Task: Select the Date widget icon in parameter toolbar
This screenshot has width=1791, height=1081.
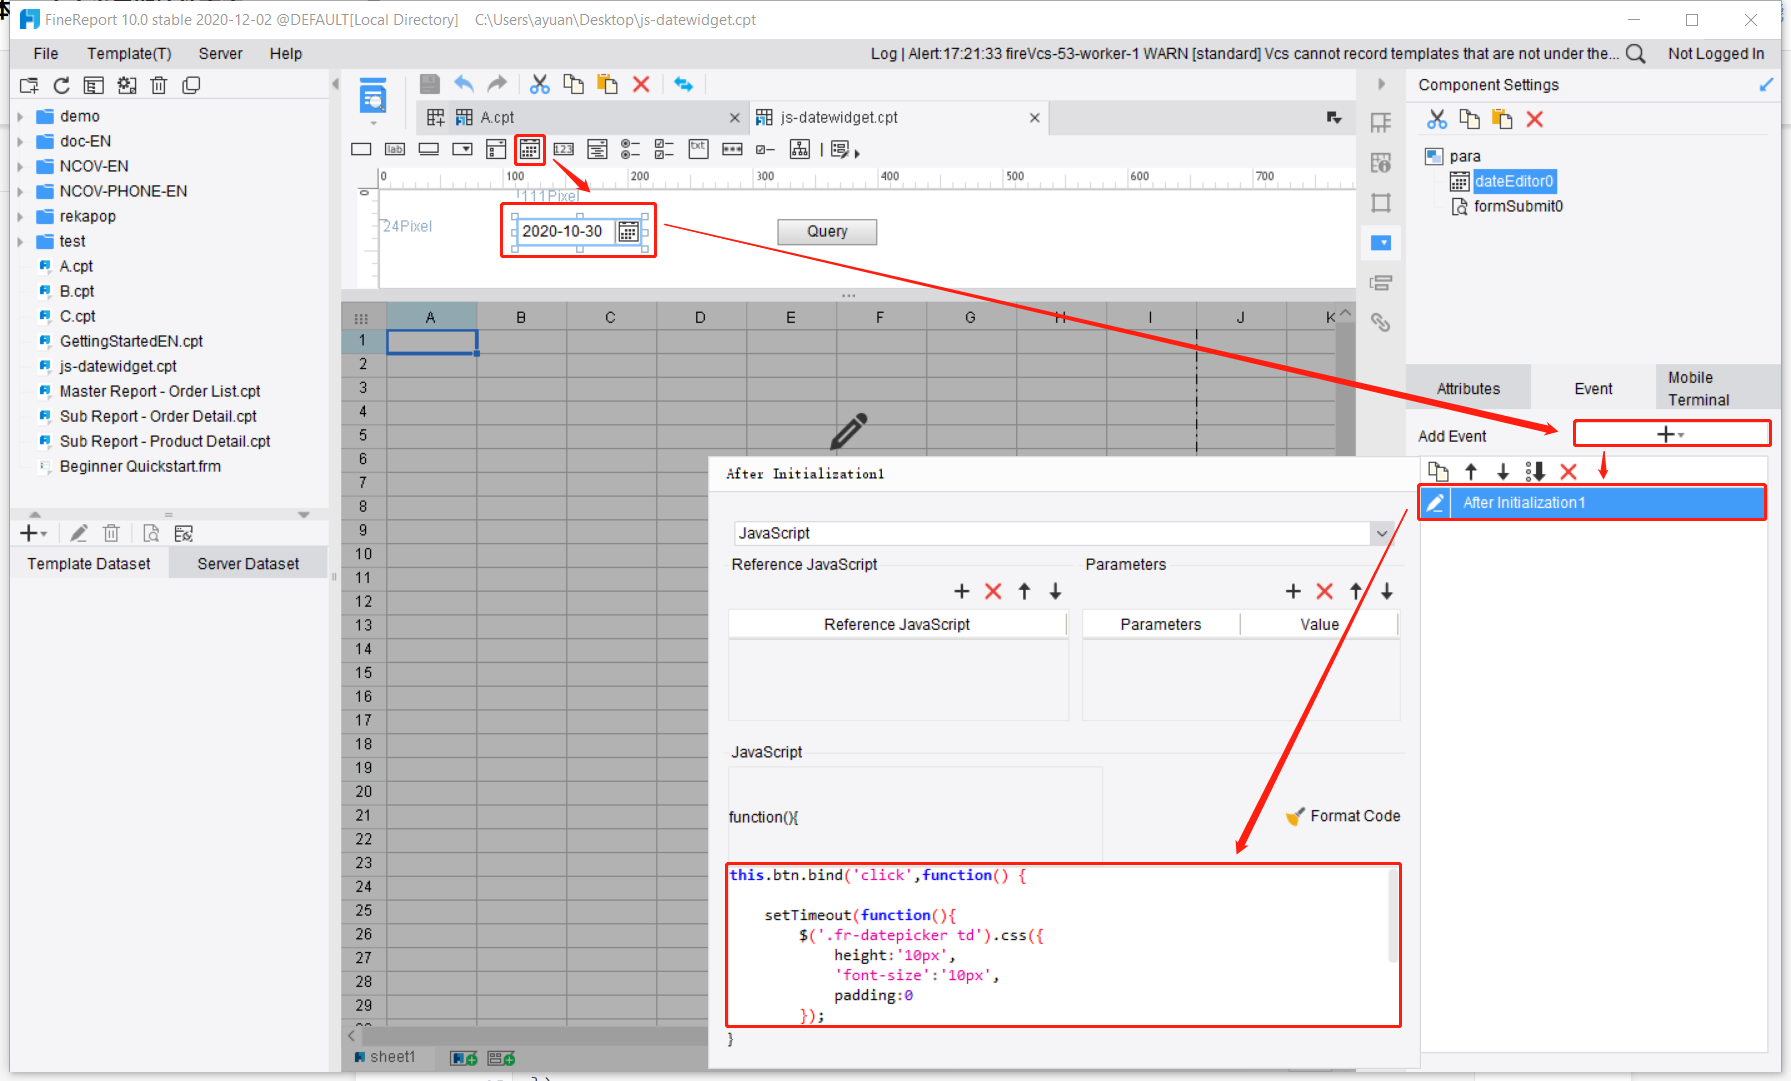Action: pos(530,150)
